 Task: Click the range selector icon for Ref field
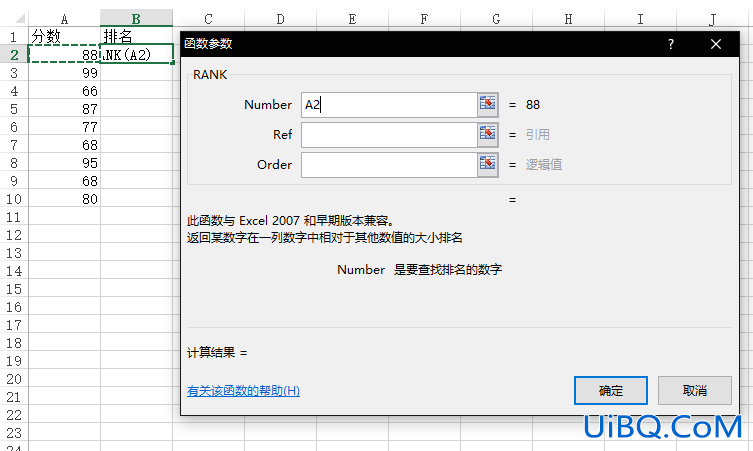487,134
